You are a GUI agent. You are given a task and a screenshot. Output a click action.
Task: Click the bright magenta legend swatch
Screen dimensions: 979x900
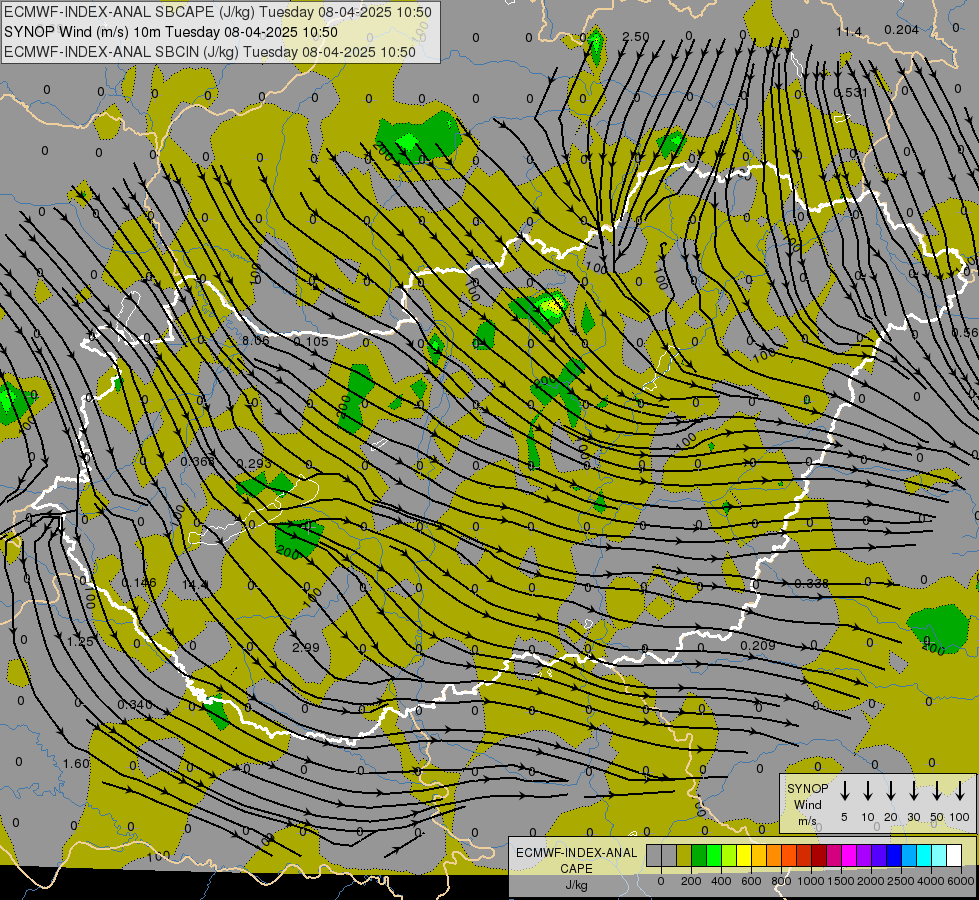(849, 855)
